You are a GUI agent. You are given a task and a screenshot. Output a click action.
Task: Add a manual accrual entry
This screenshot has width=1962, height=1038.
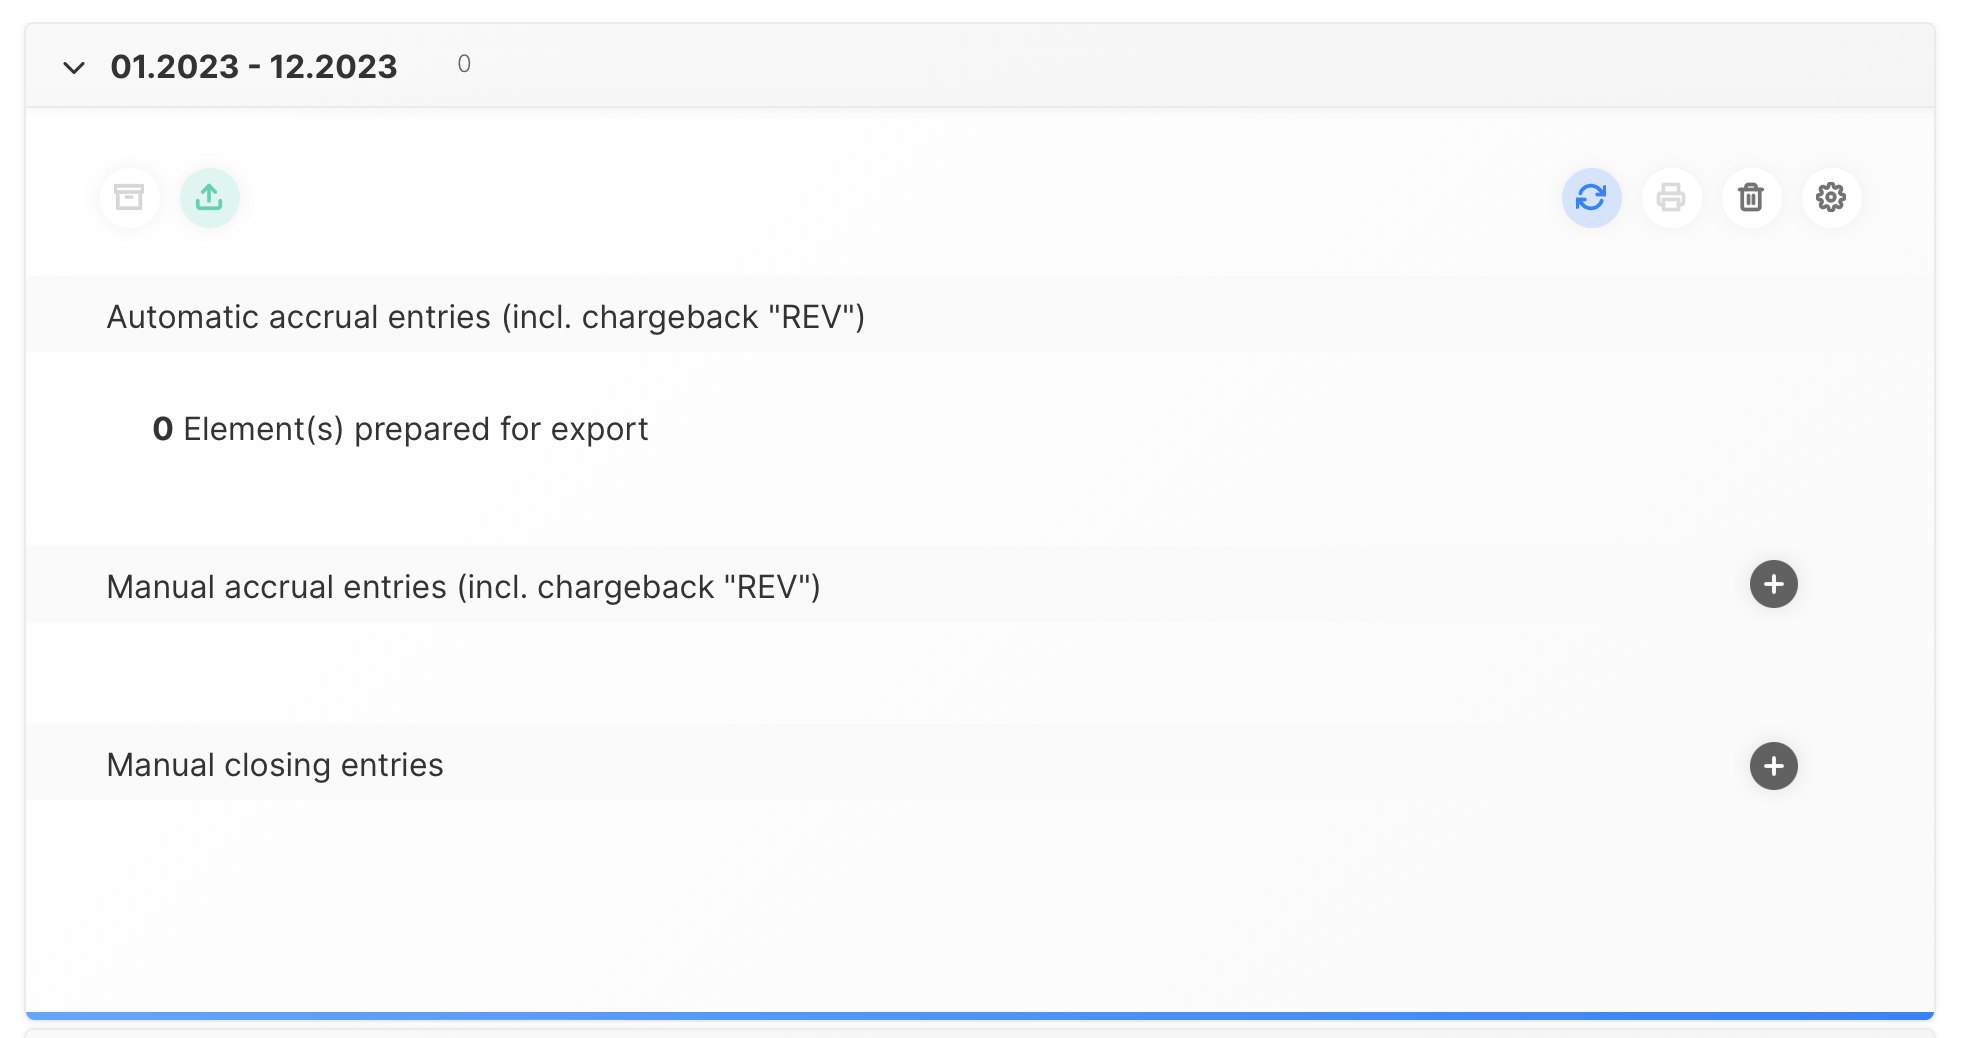click(1773, 584)
